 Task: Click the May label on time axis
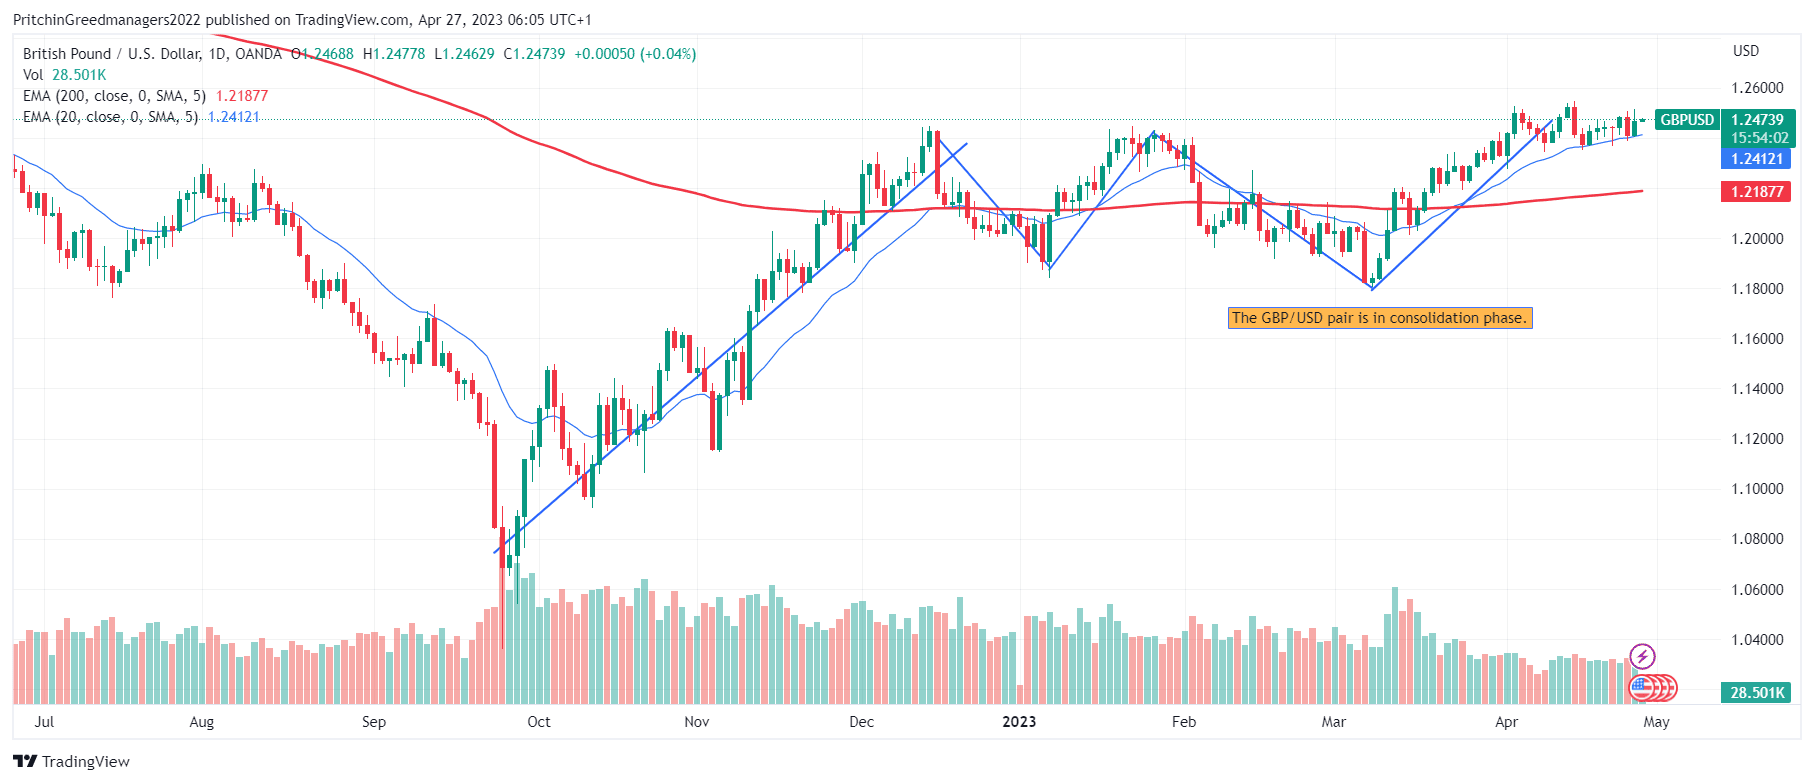[1657, 722]
